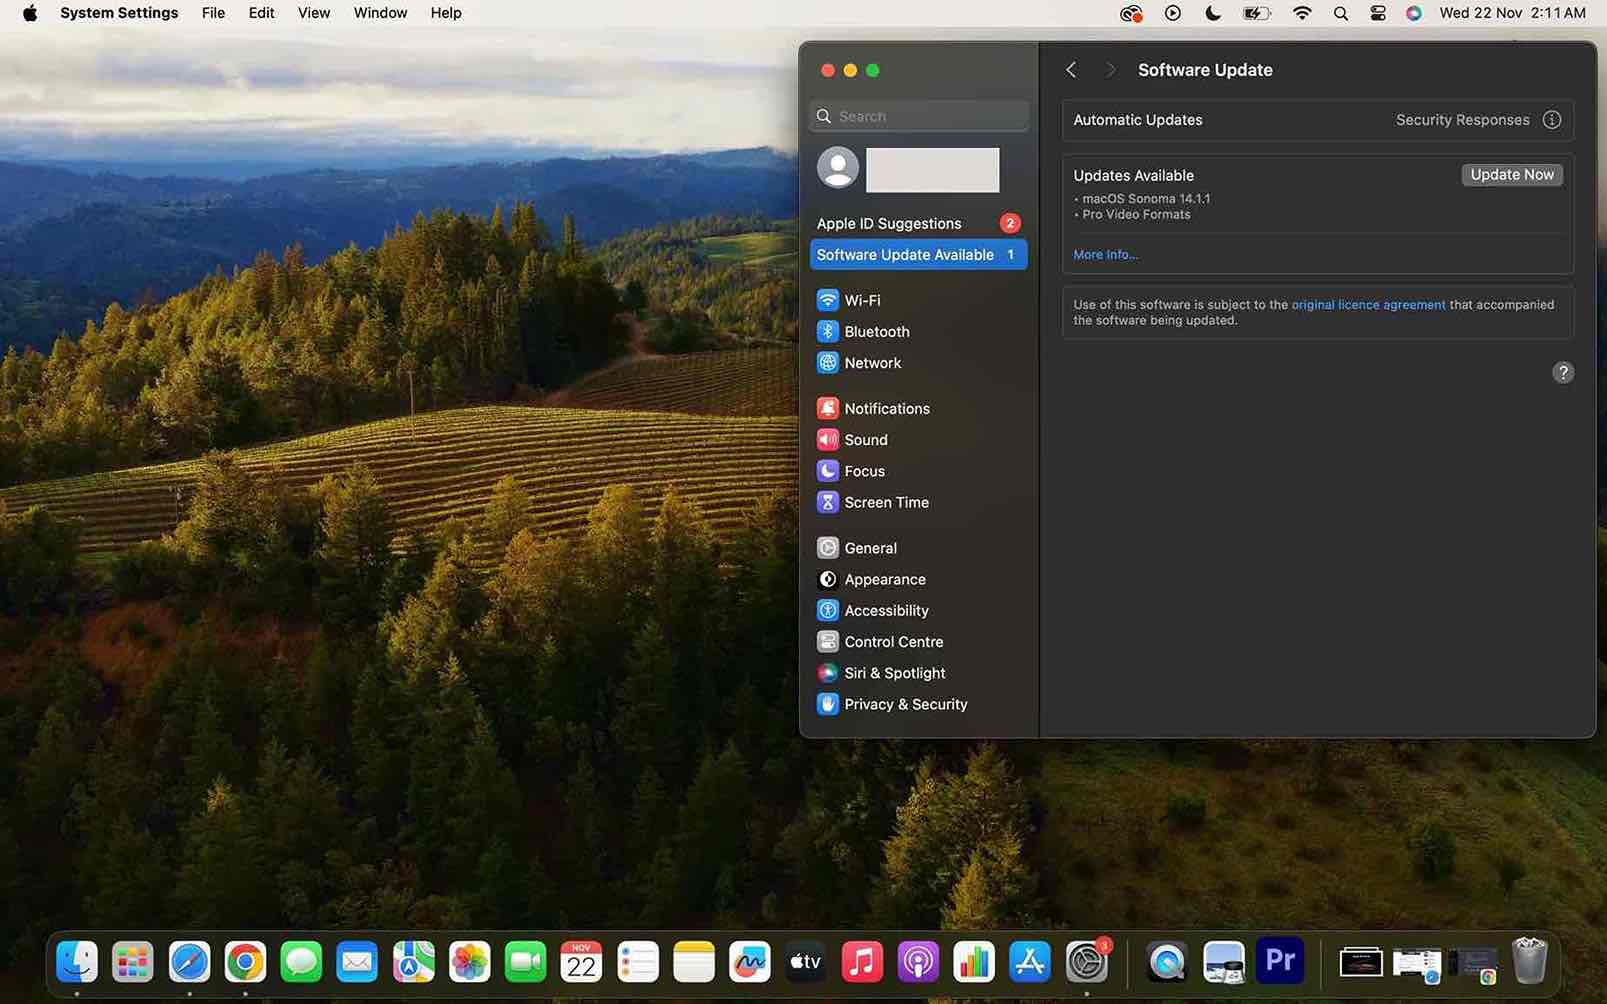The height and width of the screenshot is (1004, 1607).
Task: Click the info icon beside Security Responses
Action: [x=1551, y=120]
